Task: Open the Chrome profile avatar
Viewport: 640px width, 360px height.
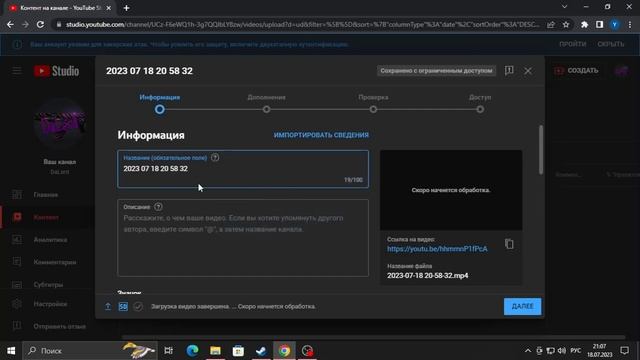Action: coord(615,24)
